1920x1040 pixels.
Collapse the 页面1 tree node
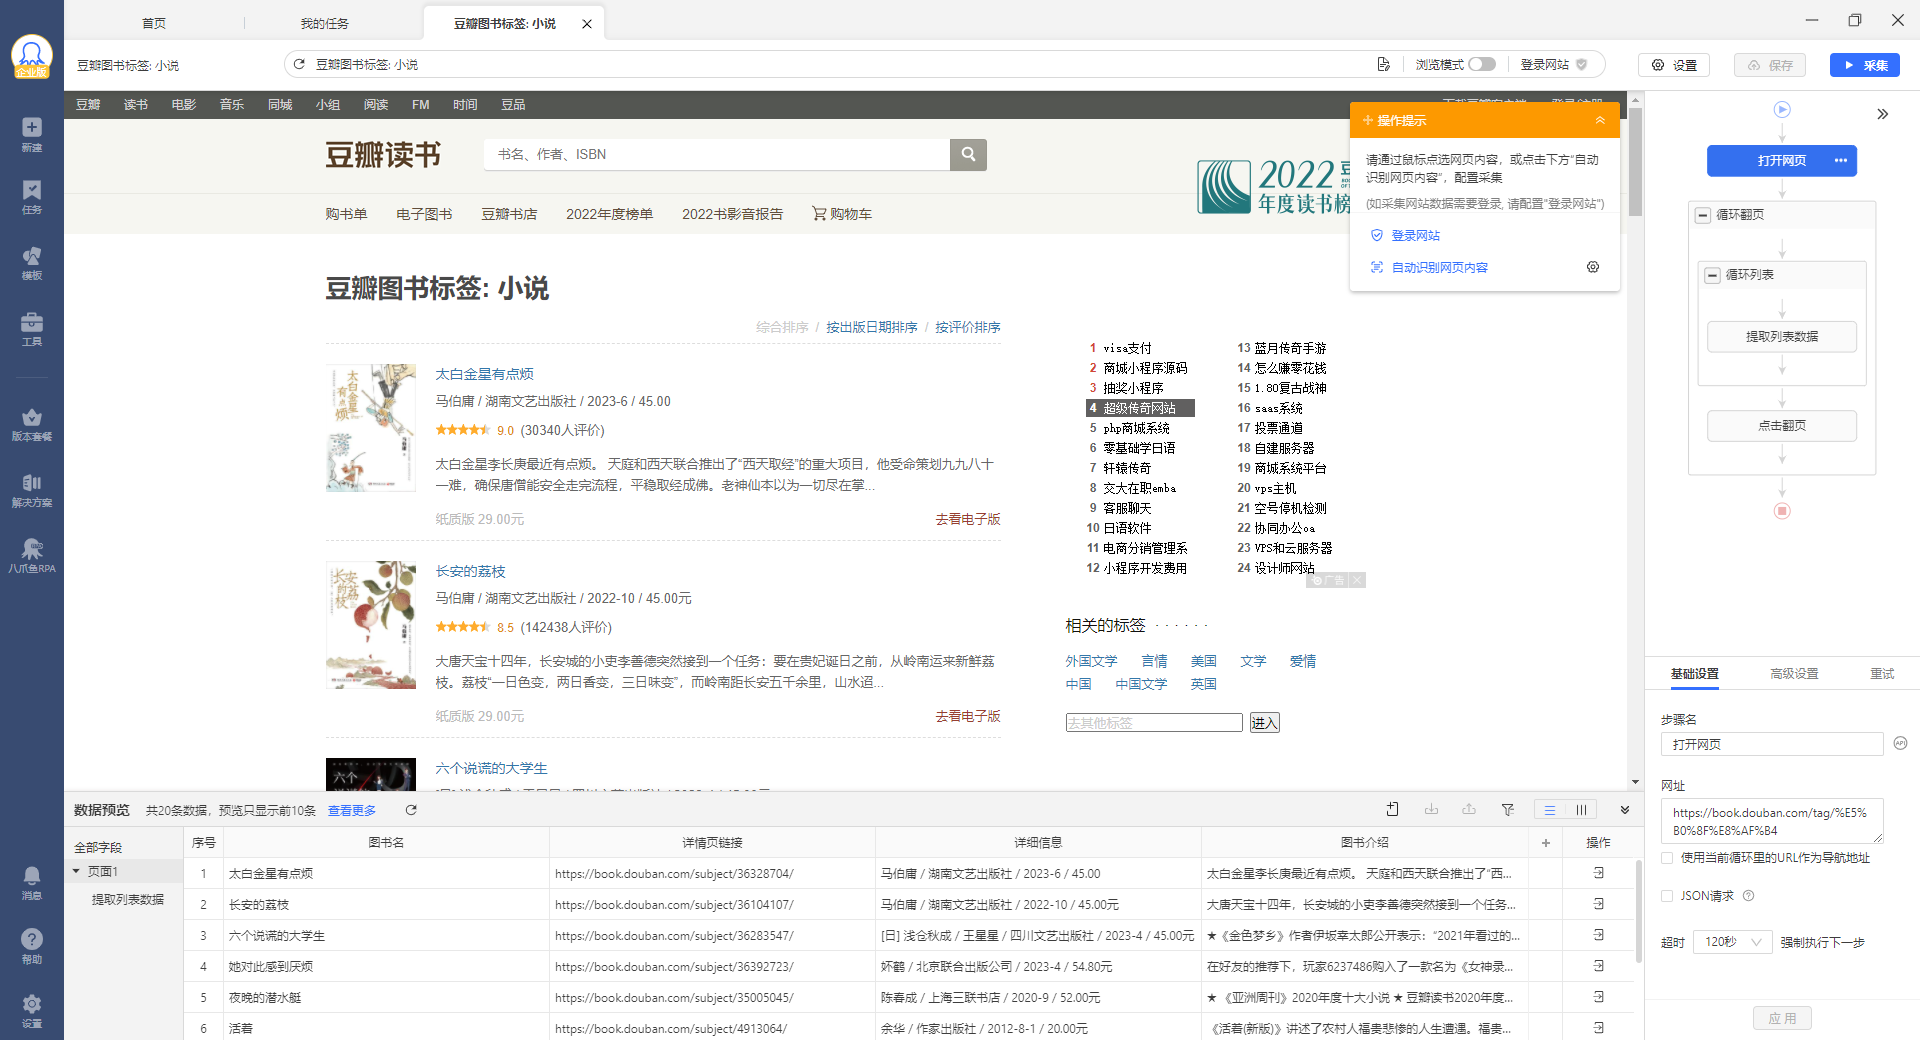coord(76,871)
